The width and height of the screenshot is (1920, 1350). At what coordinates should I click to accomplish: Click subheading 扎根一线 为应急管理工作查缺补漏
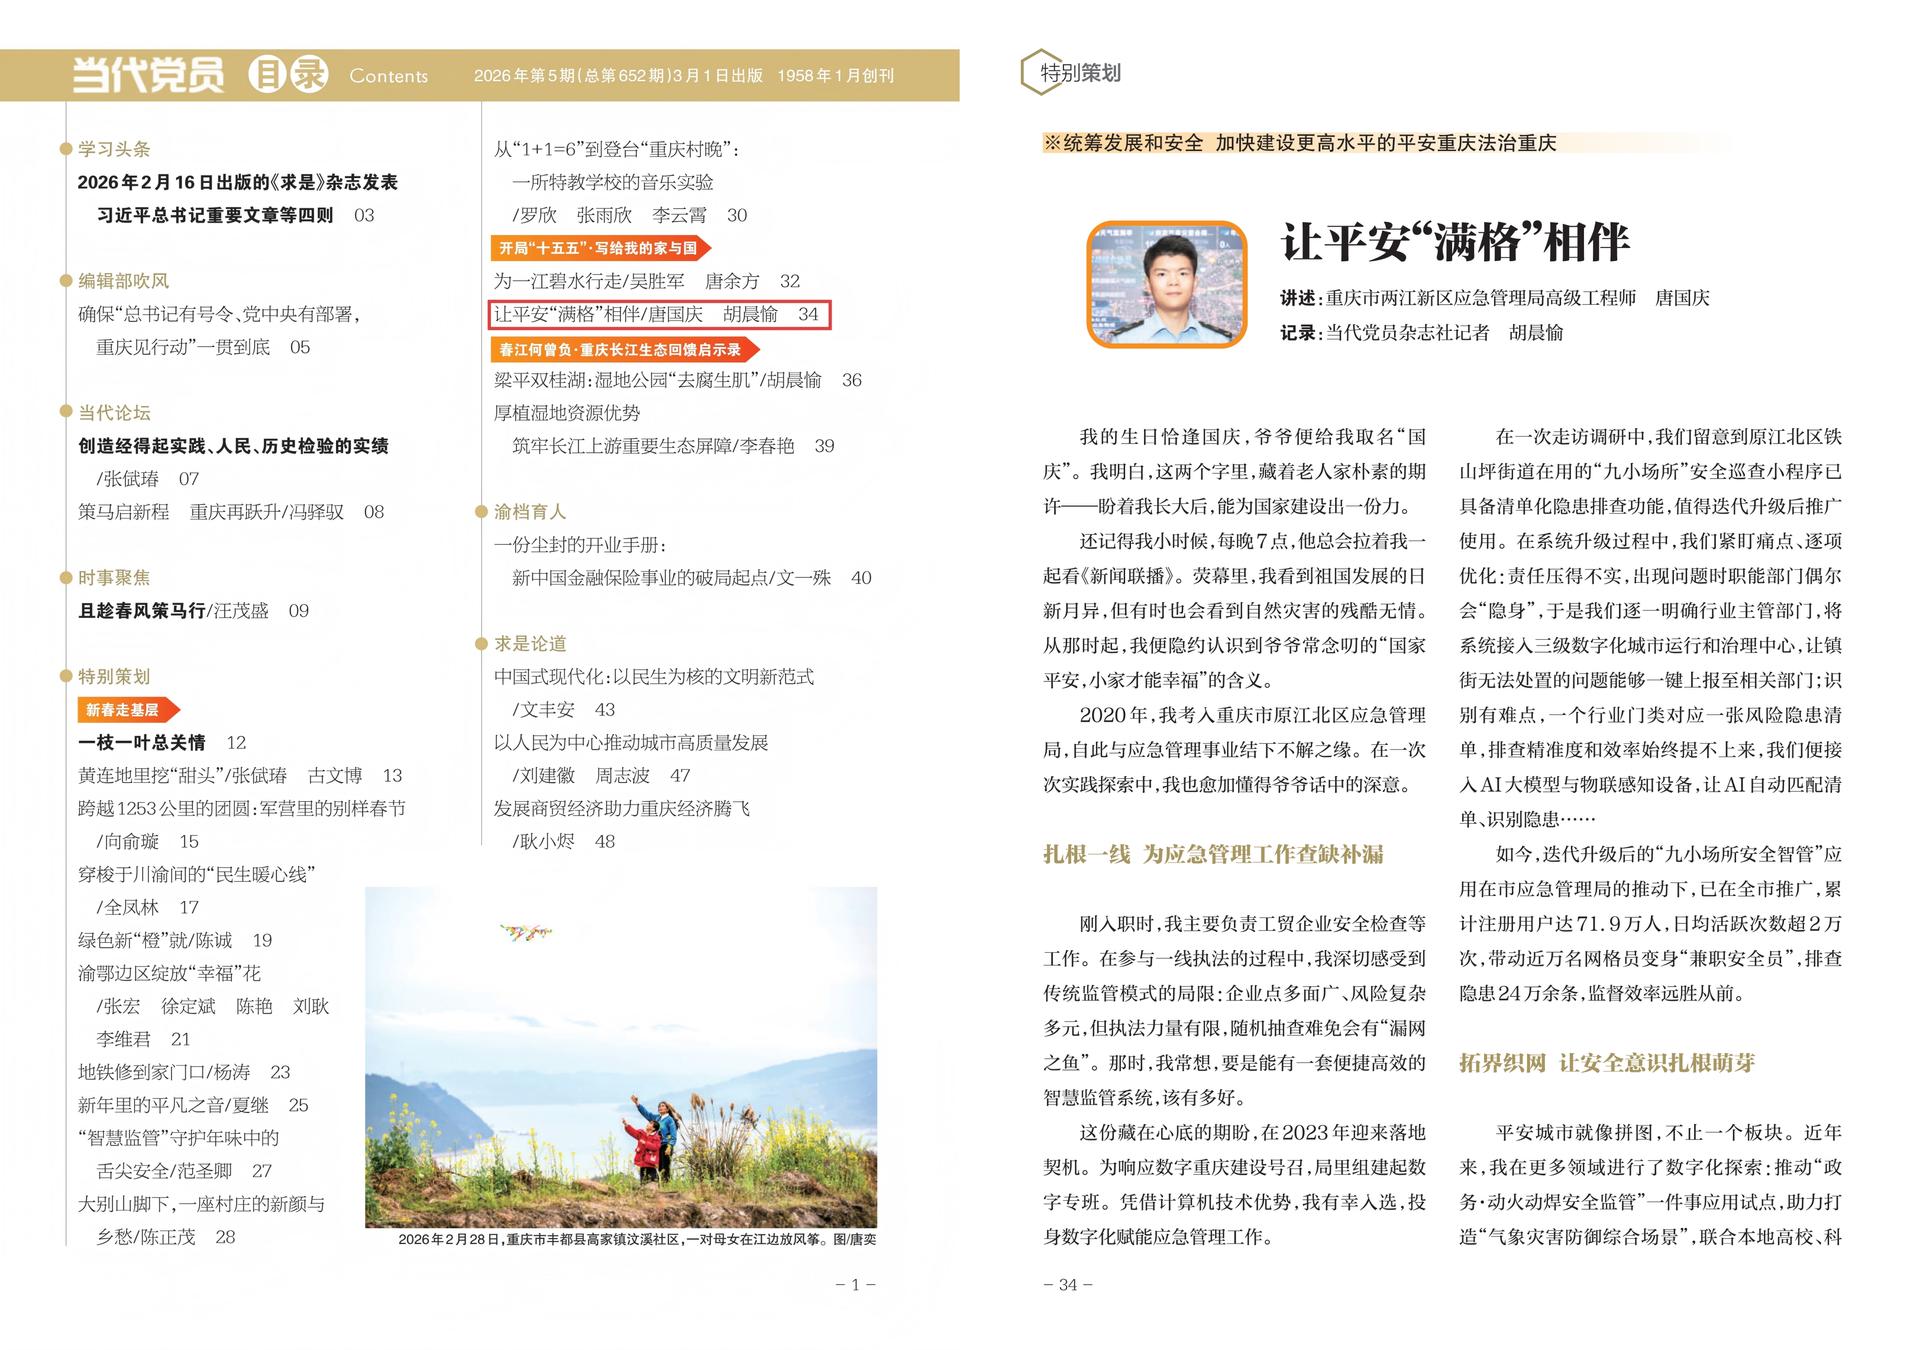coord(1213,854)
